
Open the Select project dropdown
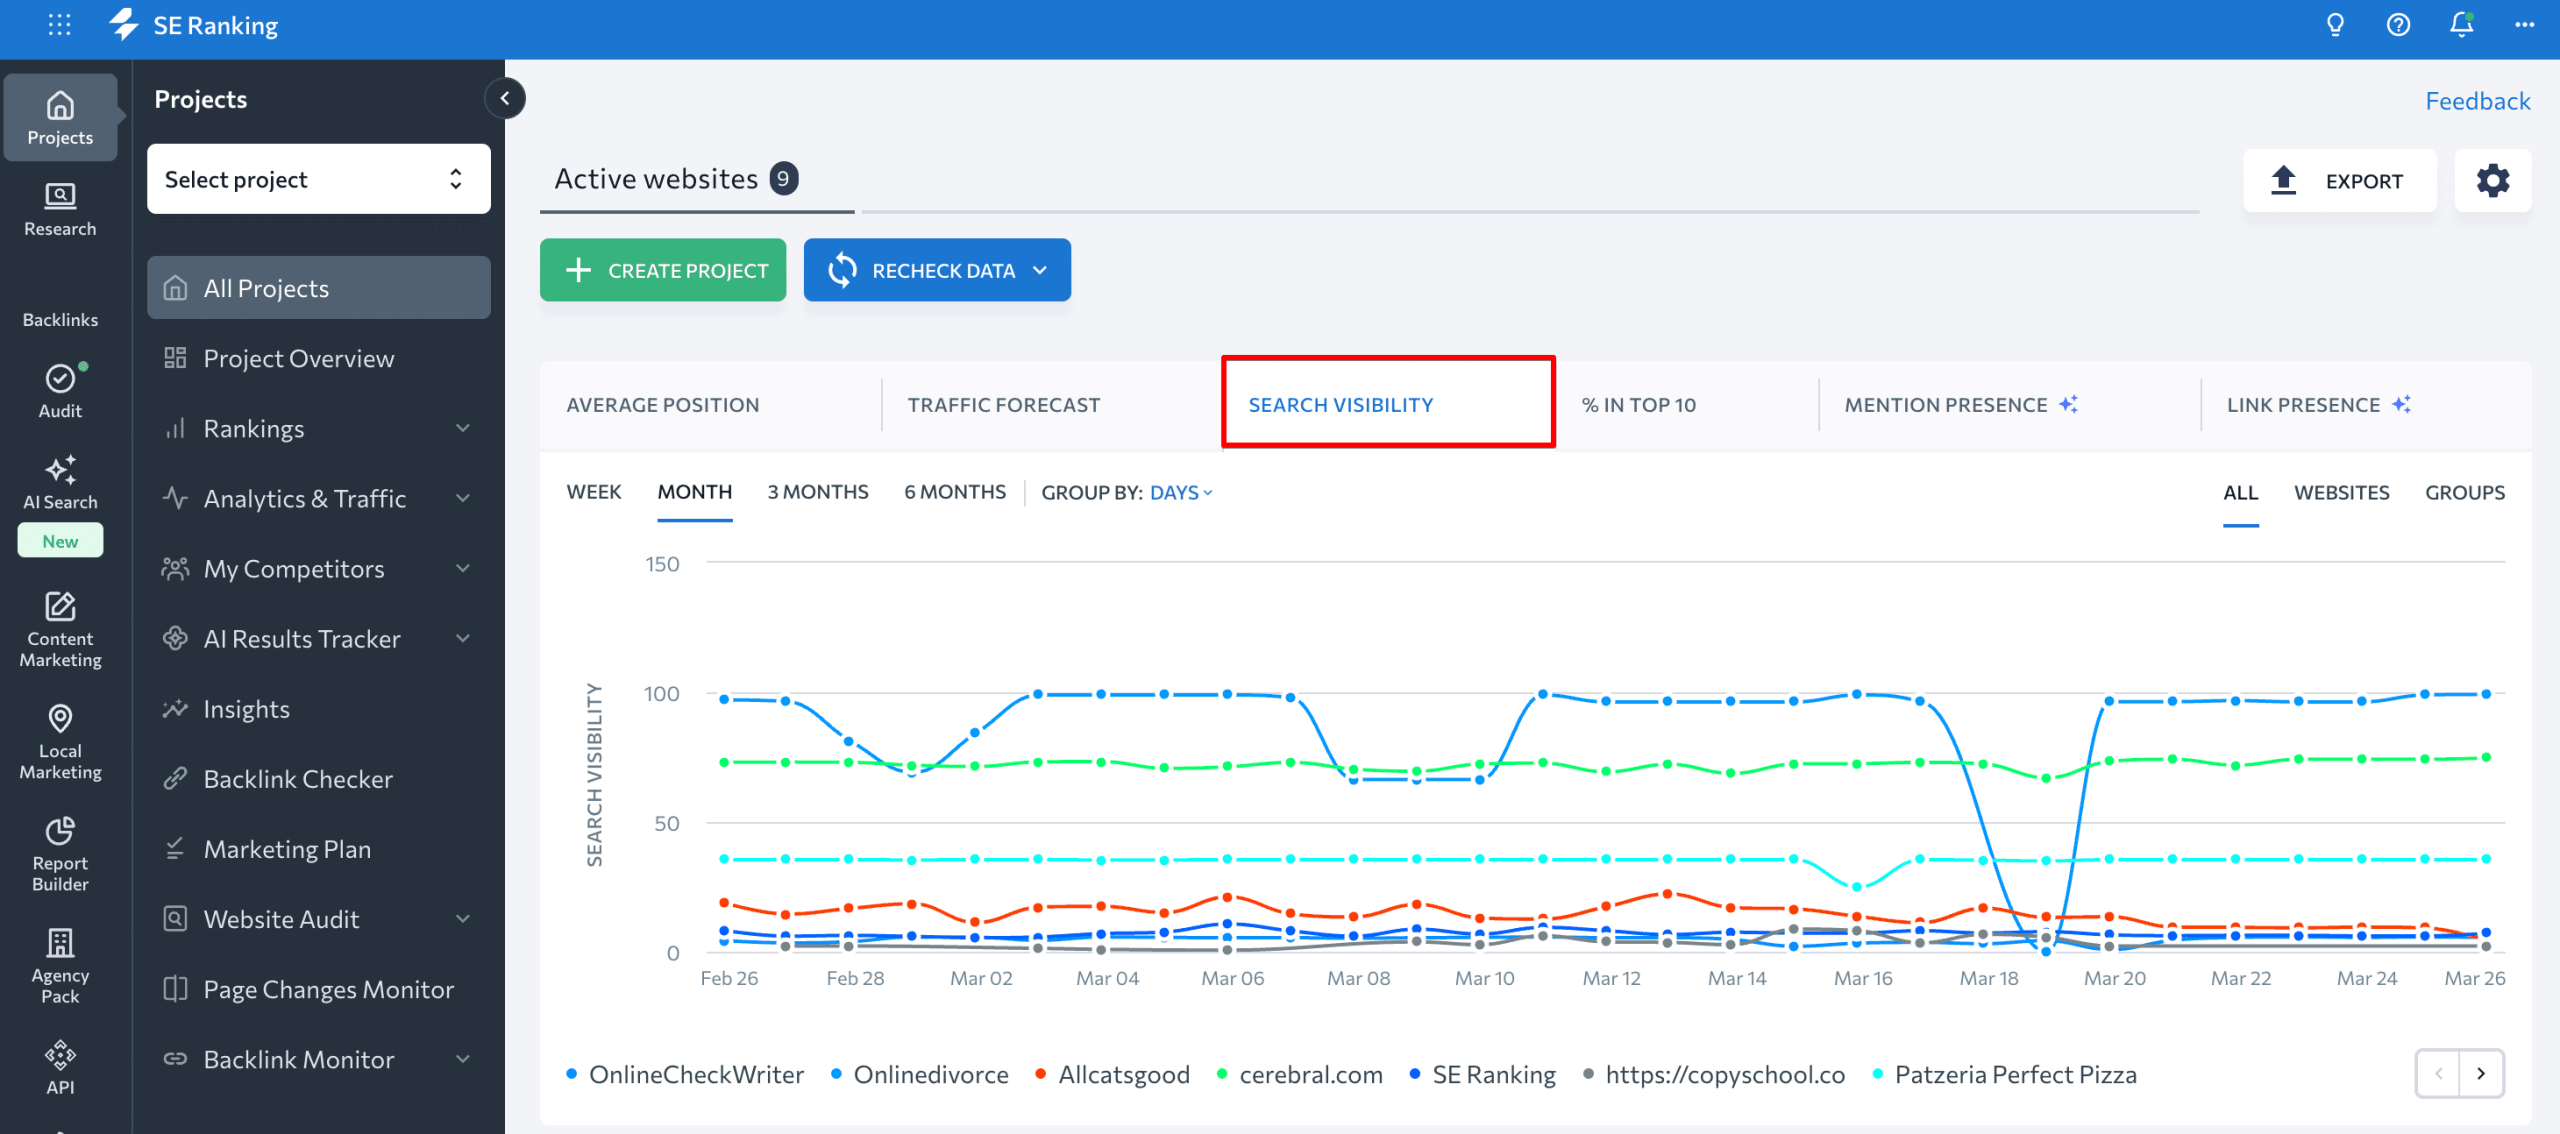click(318, 179)
